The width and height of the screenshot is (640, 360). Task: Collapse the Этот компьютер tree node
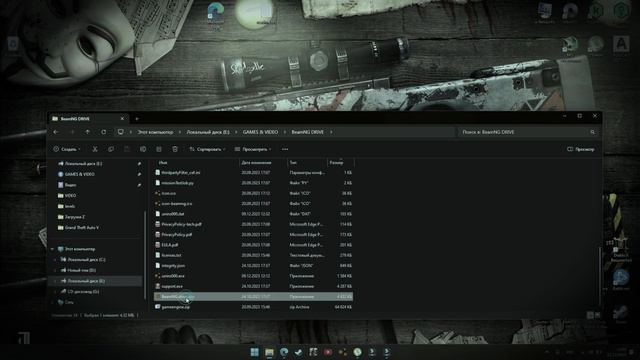coord(53,249)
